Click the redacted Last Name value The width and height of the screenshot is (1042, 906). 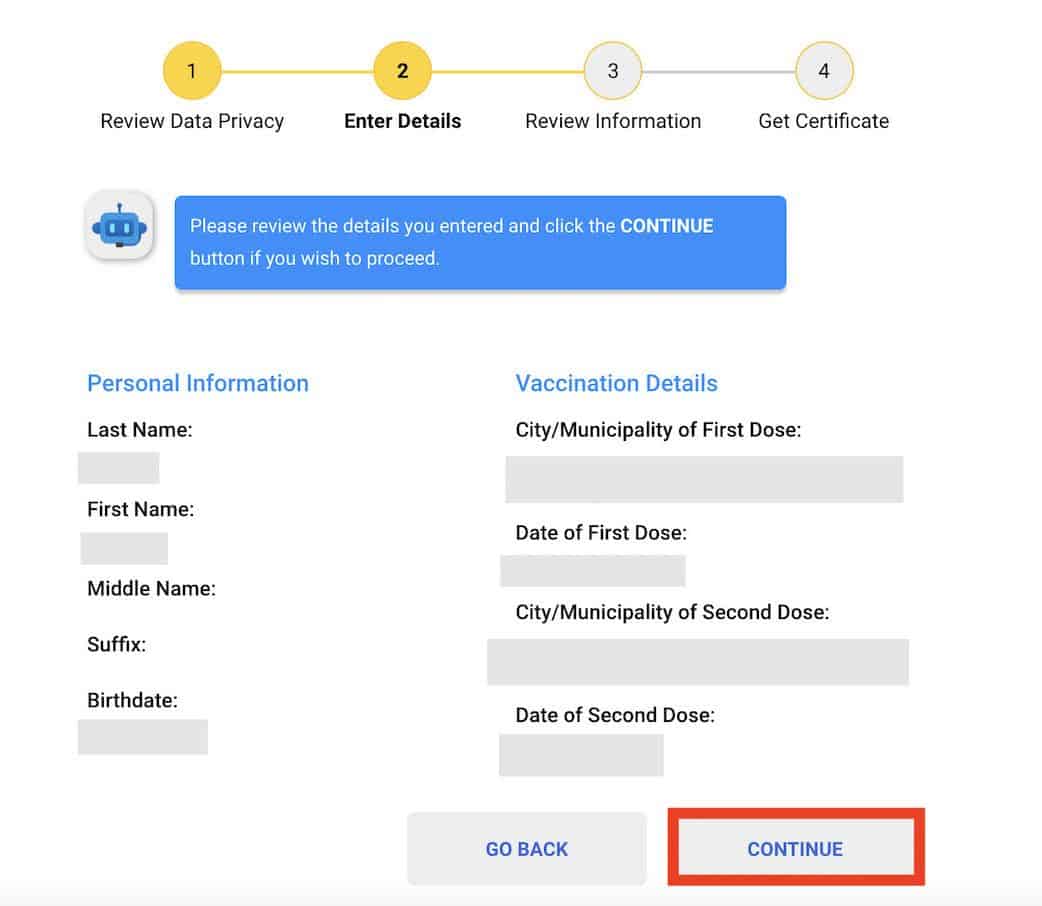(x=119, y=468)
